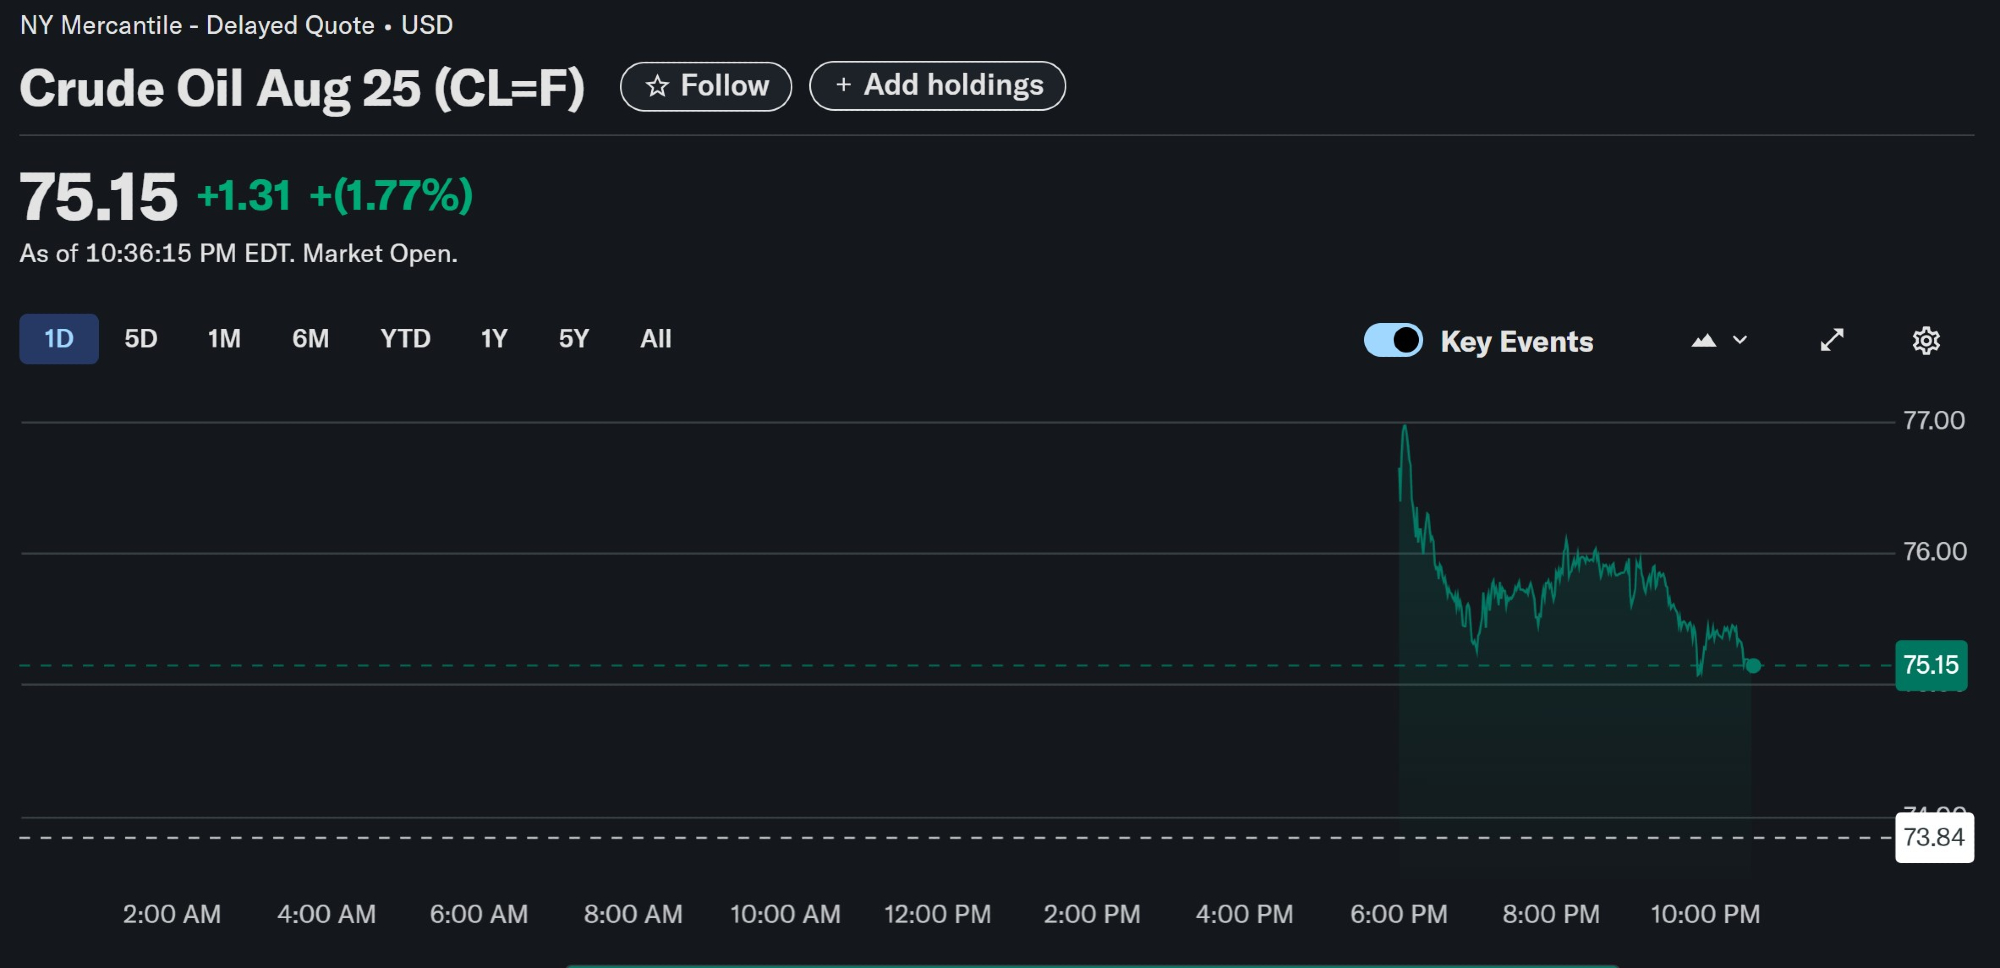Expand the chart to fullscreen
Viewport: 2000px width, 968px height.
click(1831, 341)
